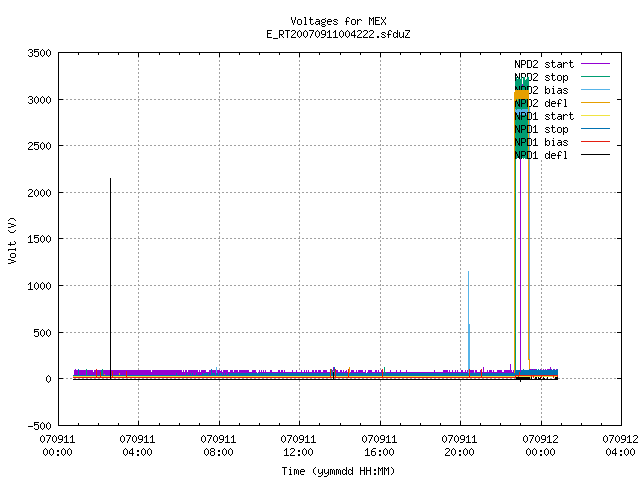Image resolution: width=640 pixels, height=480 pixels.
Task: Click the "070911 16:00" x-axis tick label
Action: tap(379, 446)
